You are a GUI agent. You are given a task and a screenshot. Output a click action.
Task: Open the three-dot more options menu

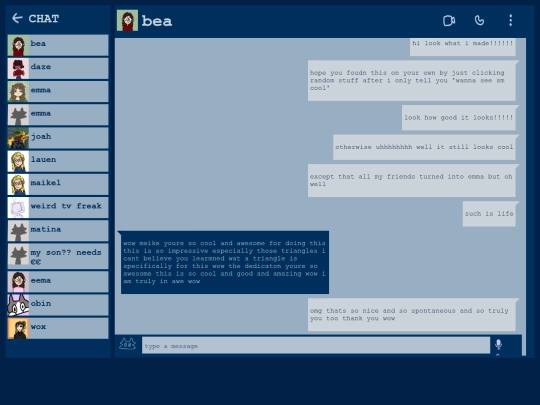tap(510, 20)
